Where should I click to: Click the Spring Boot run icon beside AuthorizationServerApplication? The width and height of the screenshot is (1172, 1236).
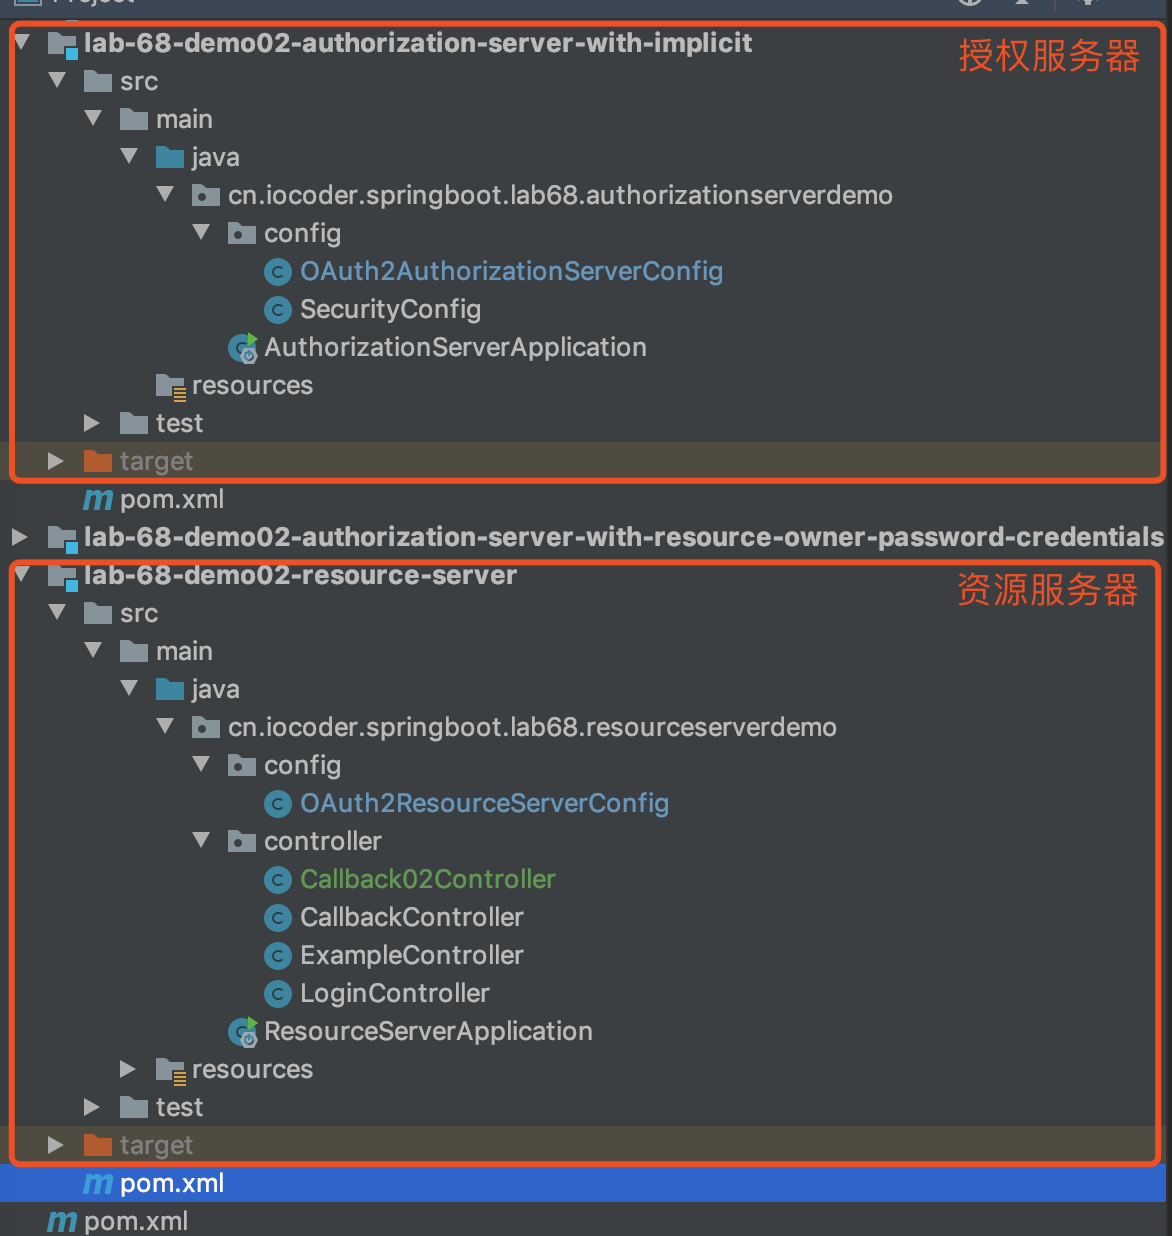click(x=242, y=347)
